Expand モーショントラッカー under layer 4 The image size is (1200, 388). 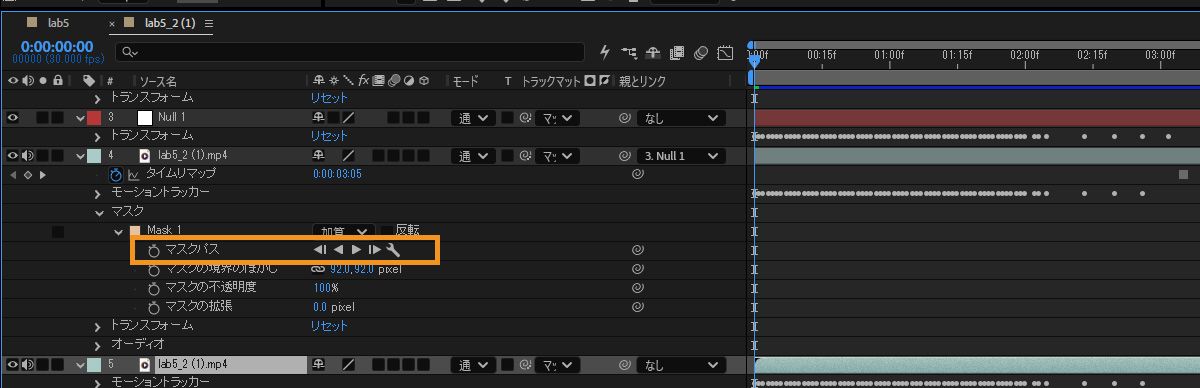click(x=98, y=193)
